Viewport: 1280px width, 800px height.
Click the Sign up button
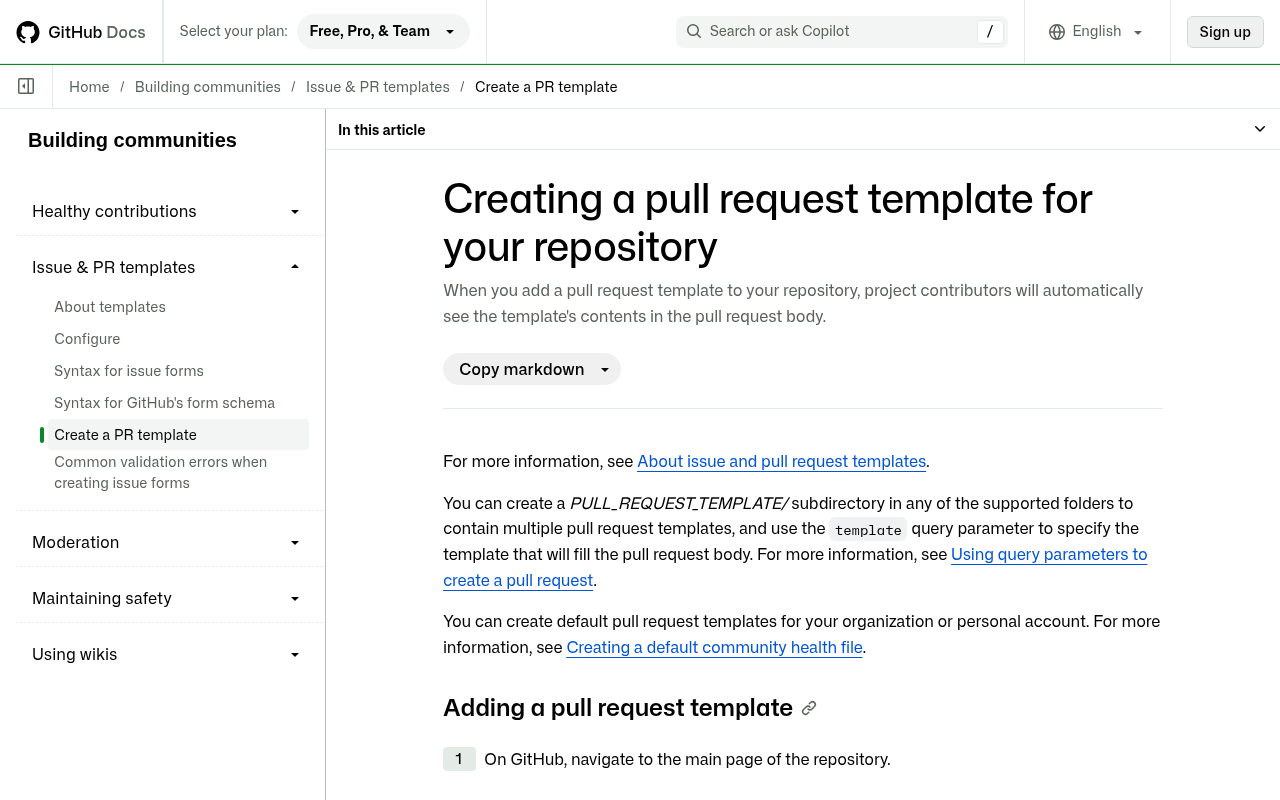pos(1225,32)
